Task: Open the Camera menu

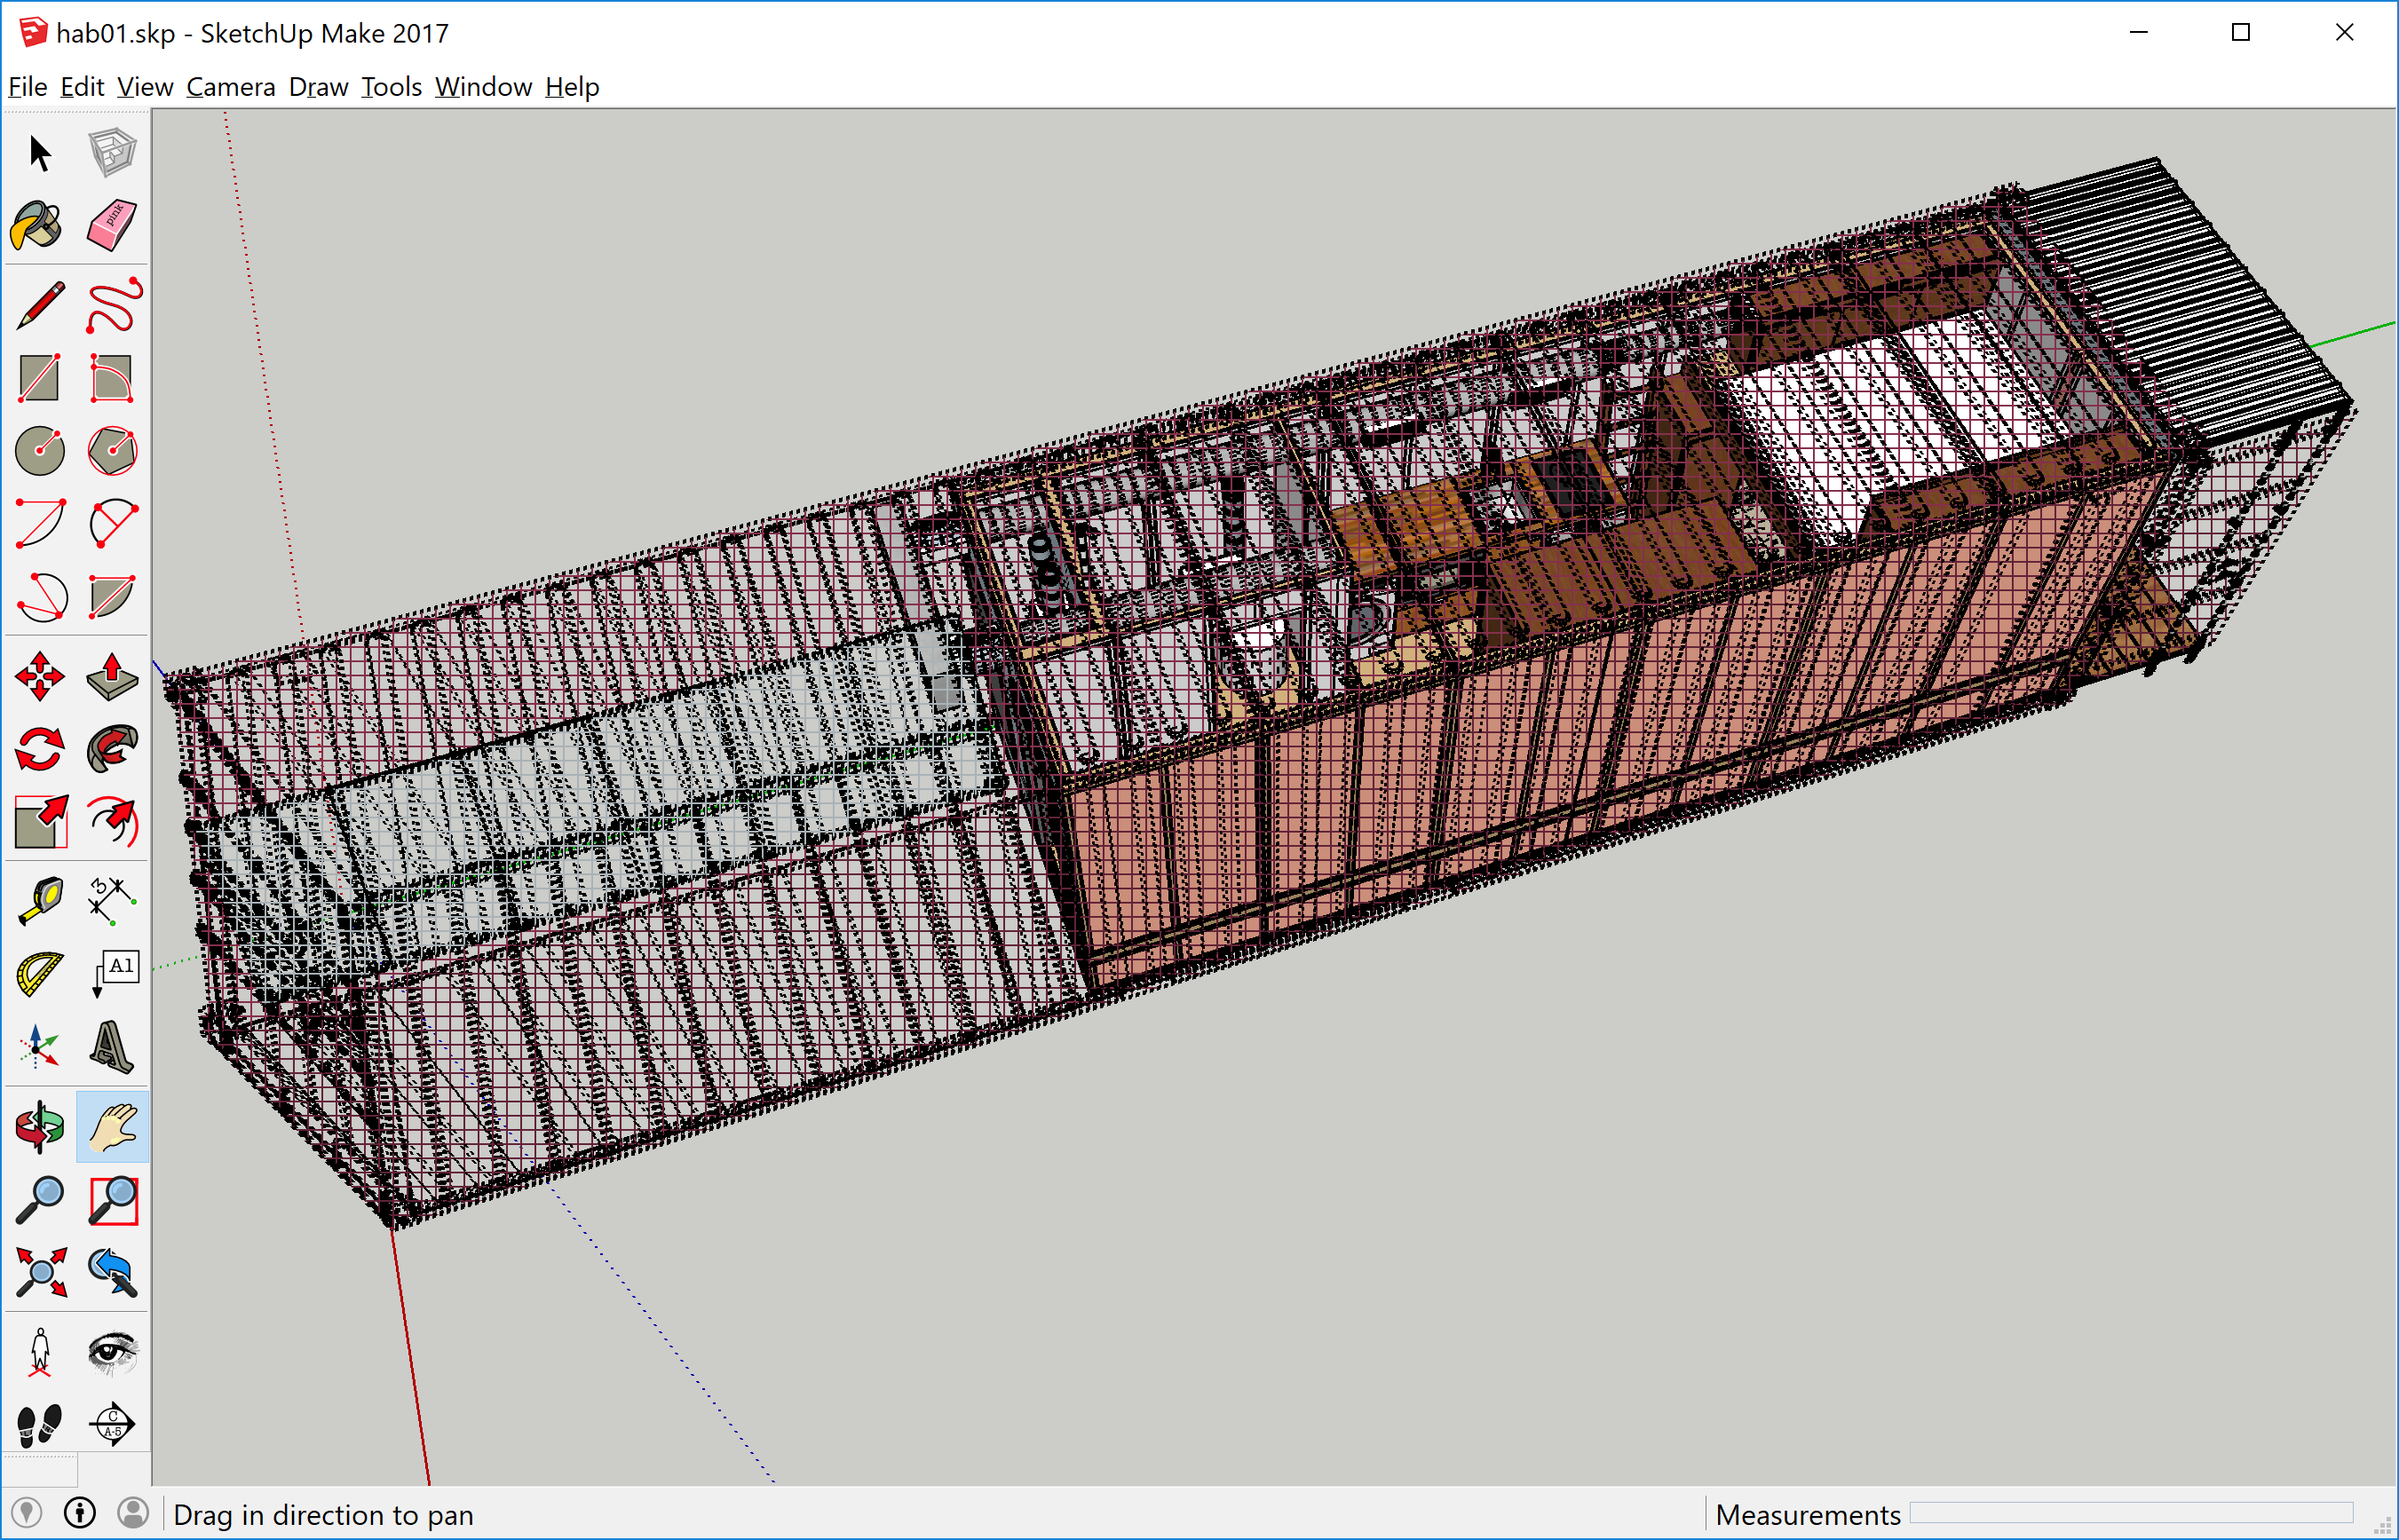Action: [x=231, y=87]
